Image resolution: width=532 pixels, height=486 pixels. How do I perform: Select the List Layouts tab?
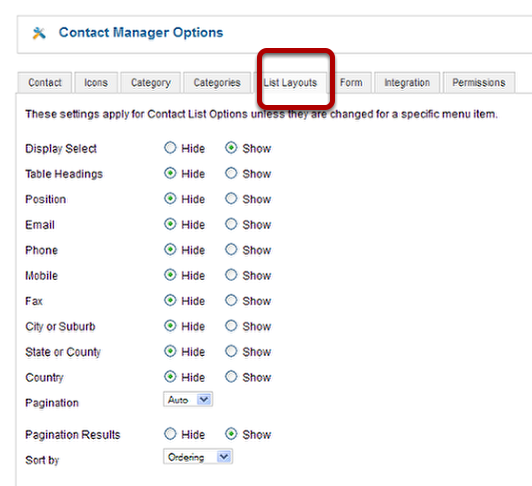(290, 82)
